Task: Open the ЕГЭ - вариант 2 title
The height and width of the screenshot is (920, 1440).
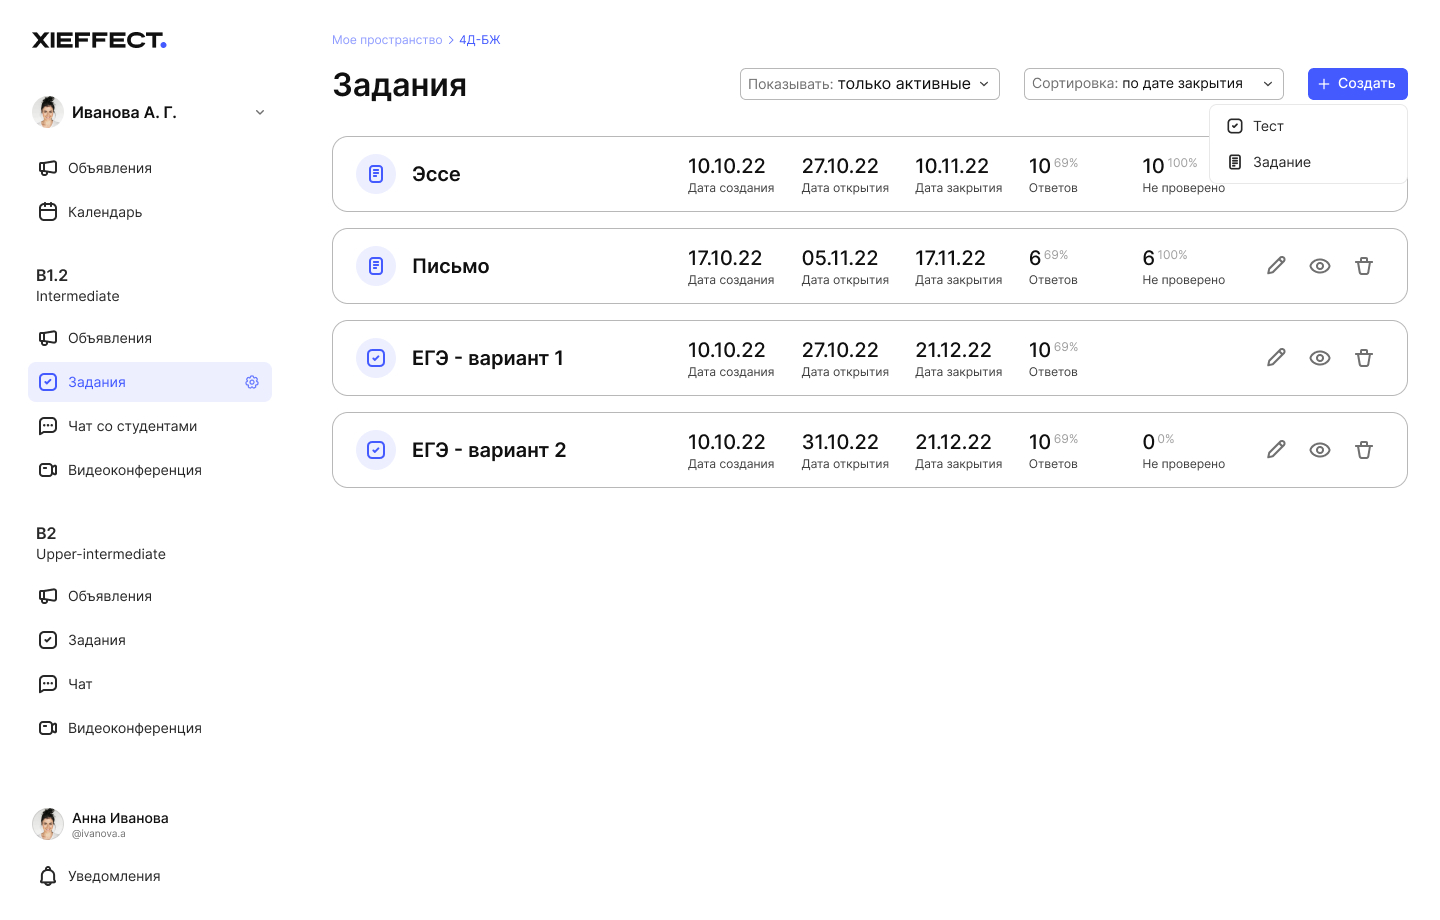Action: [489, 450]
